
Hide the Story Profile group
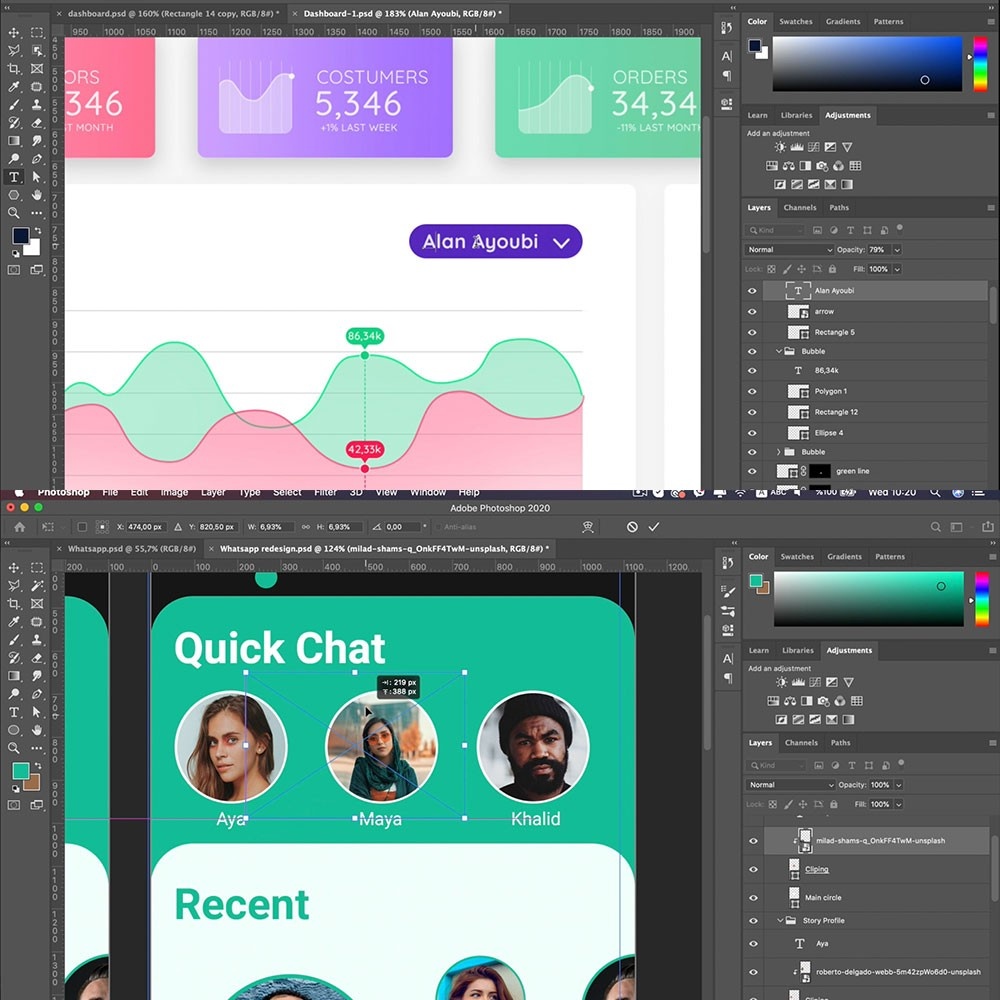(x=753, y=921)
